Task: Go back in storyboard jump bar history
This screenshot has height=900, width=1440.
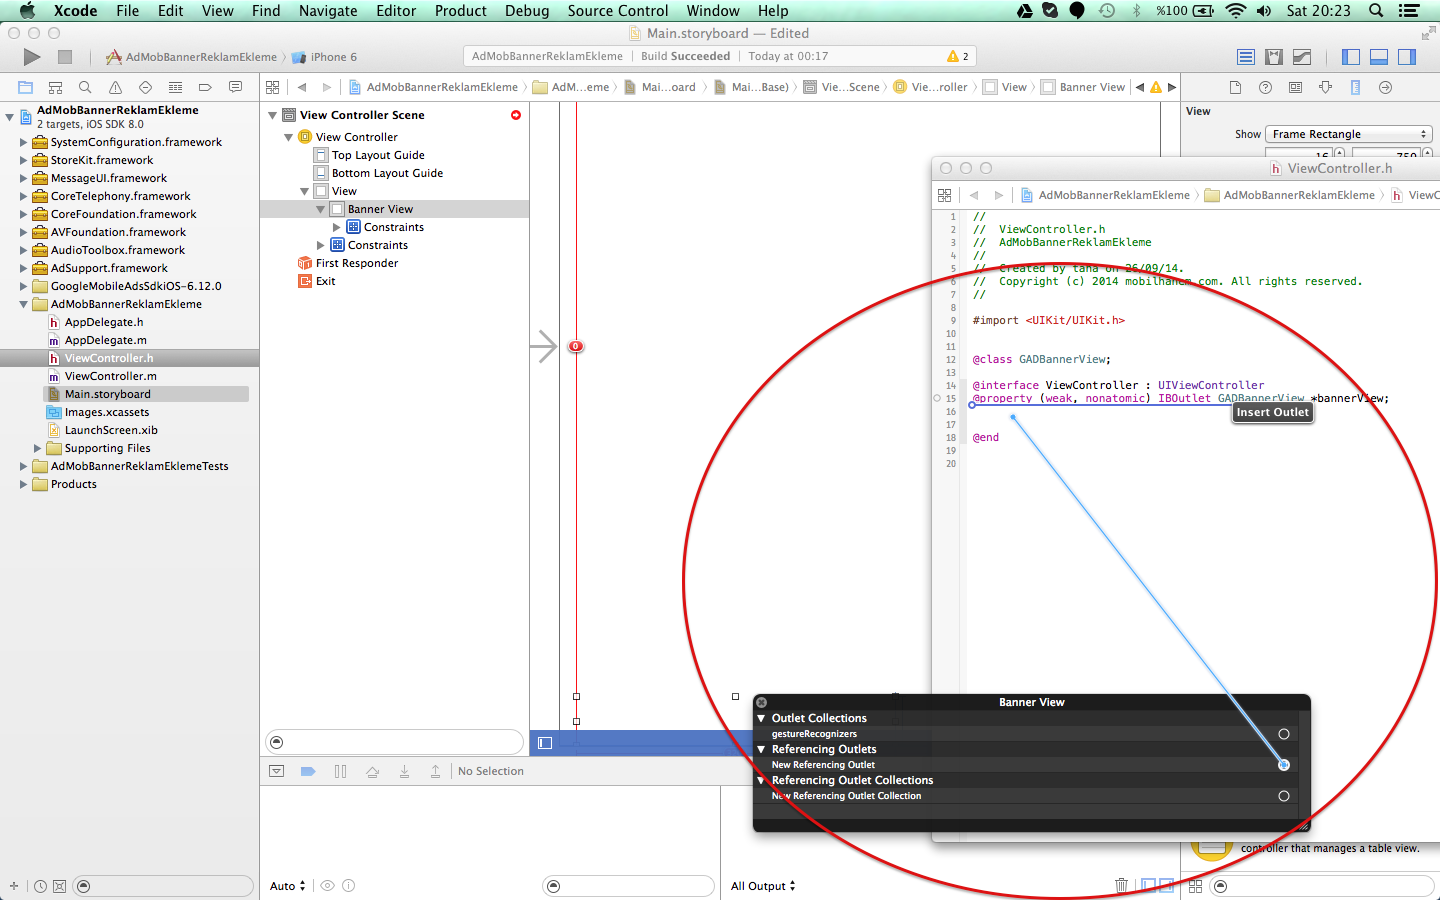Action: coord(302,87)
